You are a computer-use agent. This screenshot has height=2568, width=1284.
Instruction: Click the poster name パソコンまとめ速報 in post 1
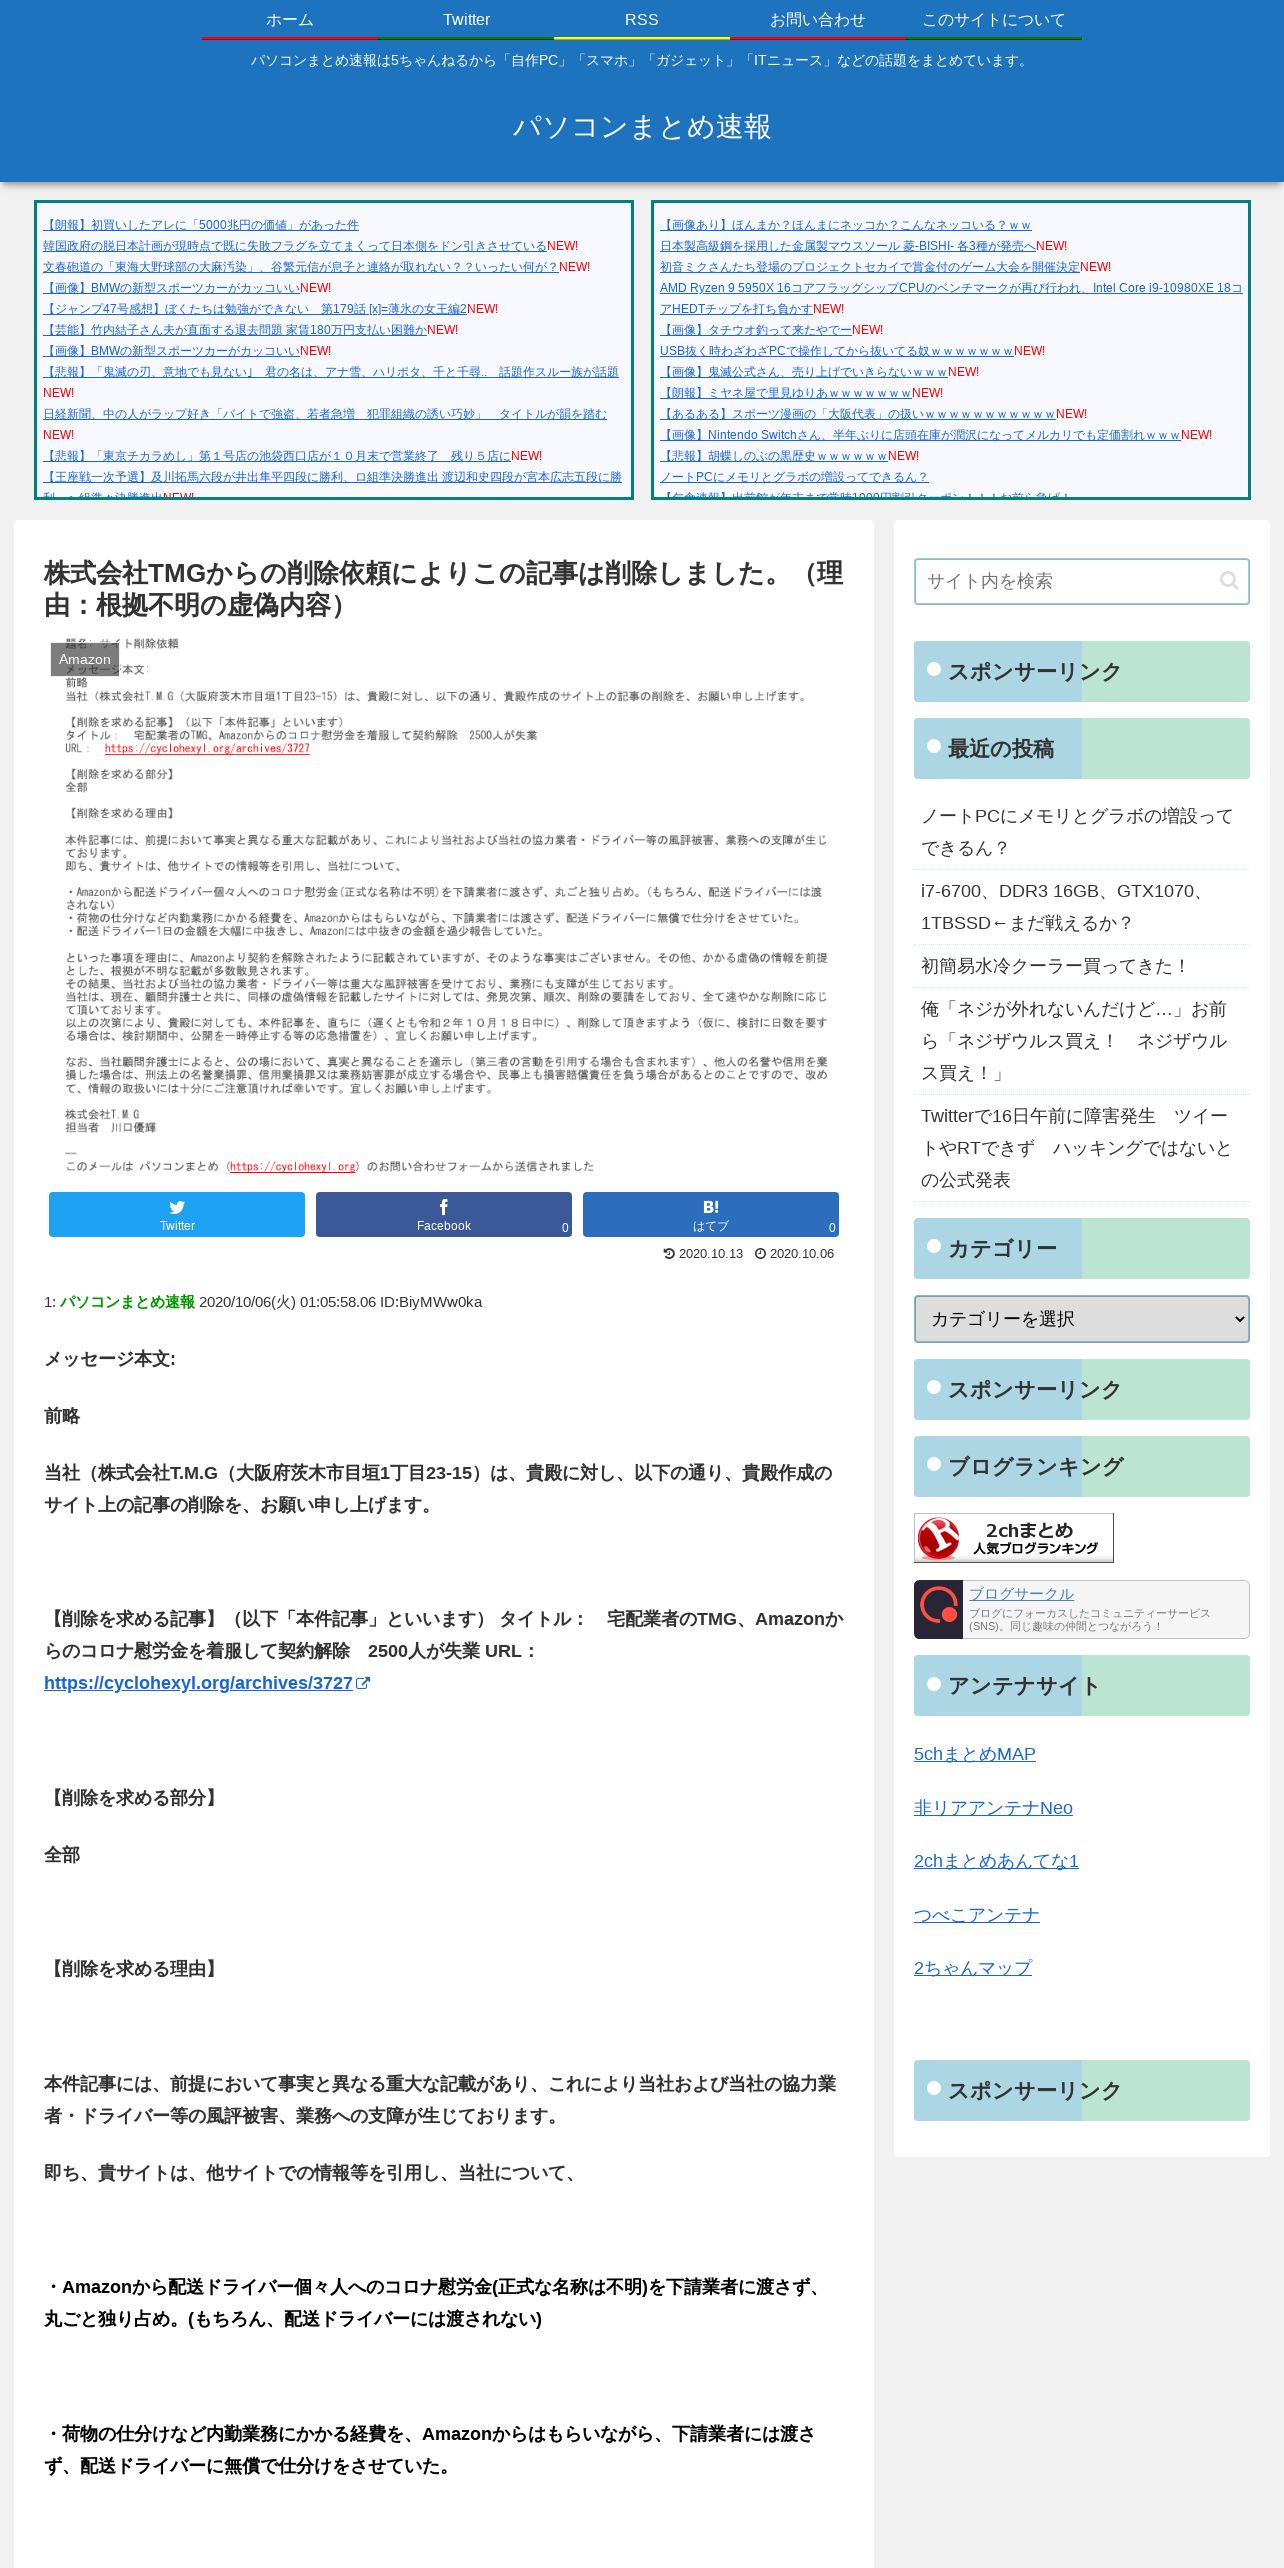coord(127,1302)
